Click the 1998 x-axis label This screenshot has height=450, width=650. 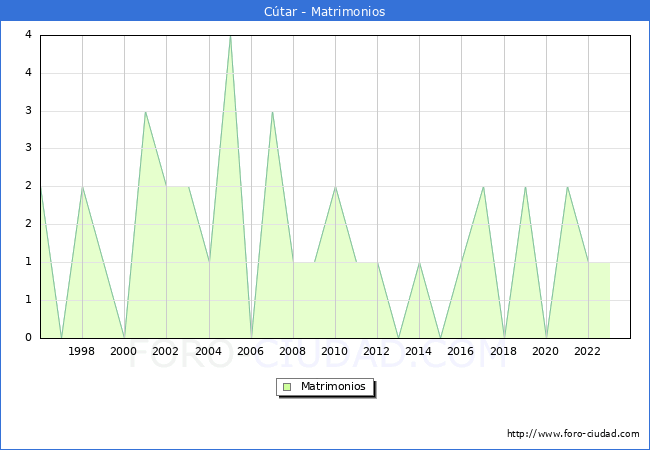pyautogui.click(x=82, y=351)
